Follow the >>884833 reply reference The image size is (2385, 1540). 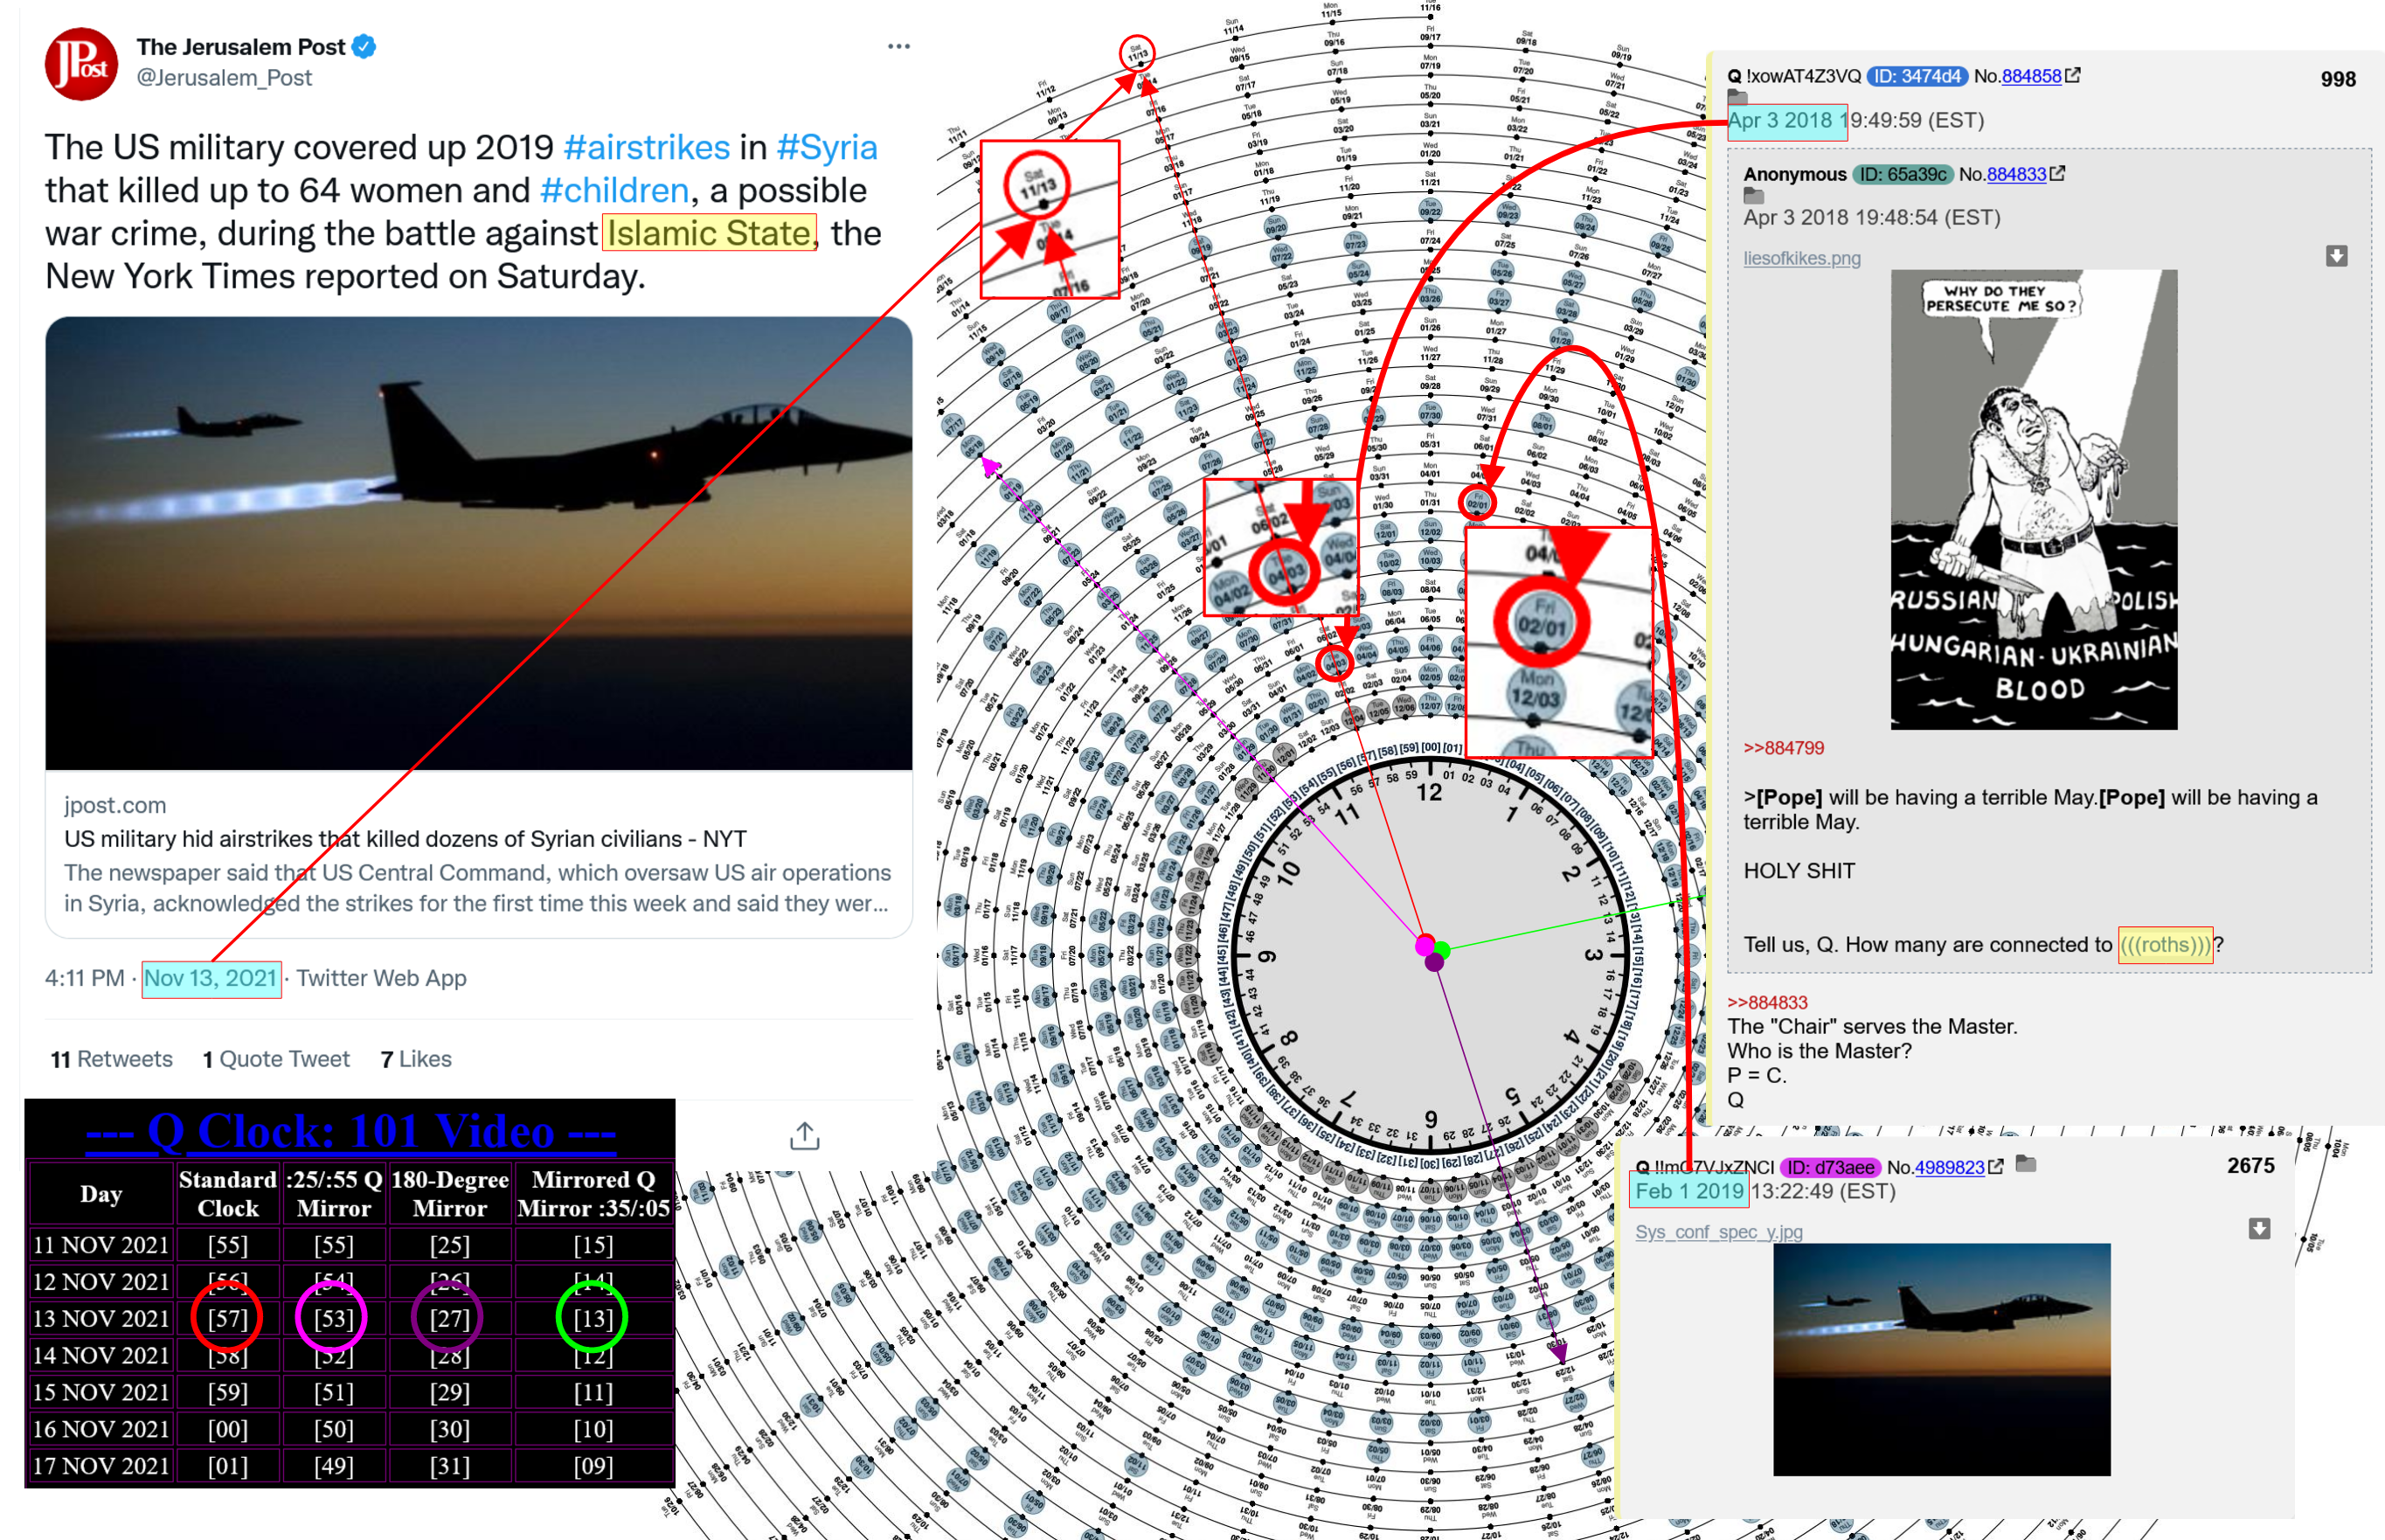click(1767, 1002)
